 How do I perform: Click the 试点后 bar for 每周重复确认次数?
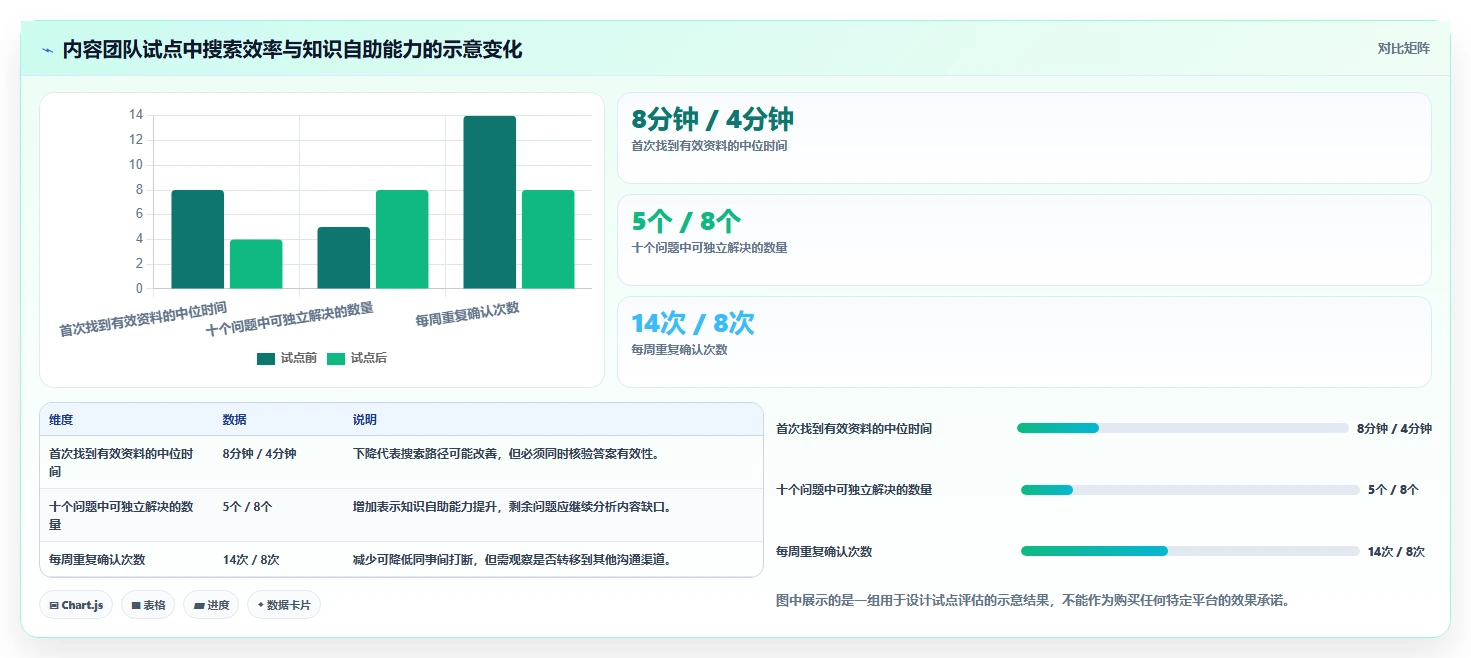[548, 239]
